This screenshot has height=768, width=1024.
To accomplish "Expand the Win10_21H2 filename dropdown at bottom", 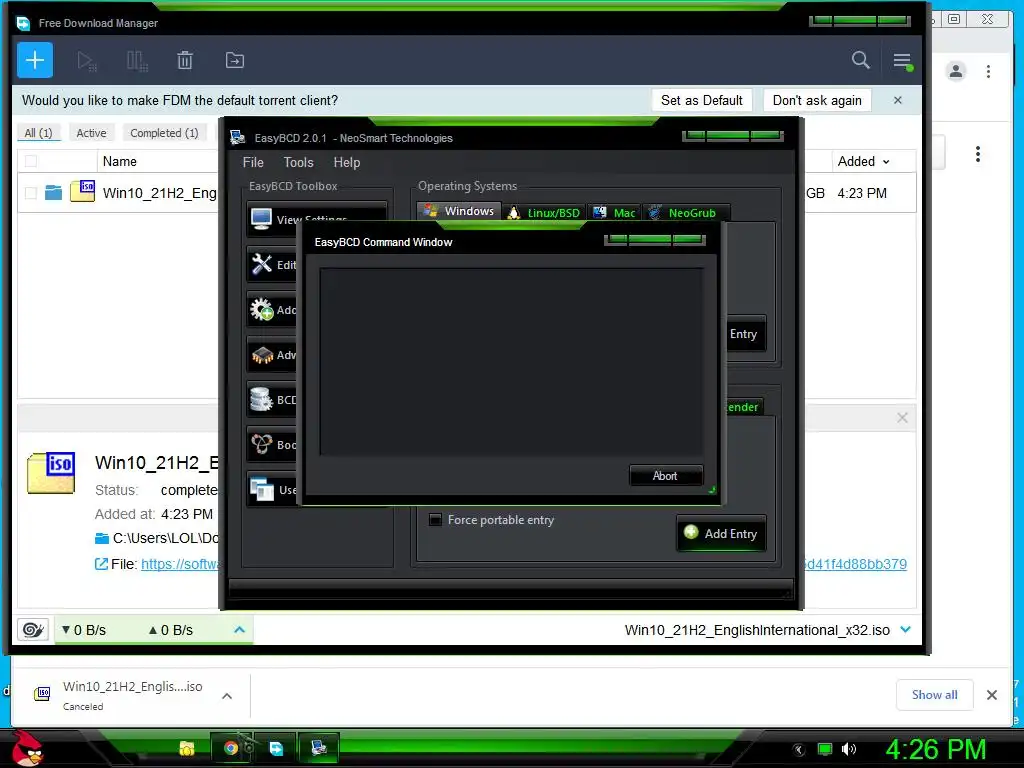I will (905, 630).
